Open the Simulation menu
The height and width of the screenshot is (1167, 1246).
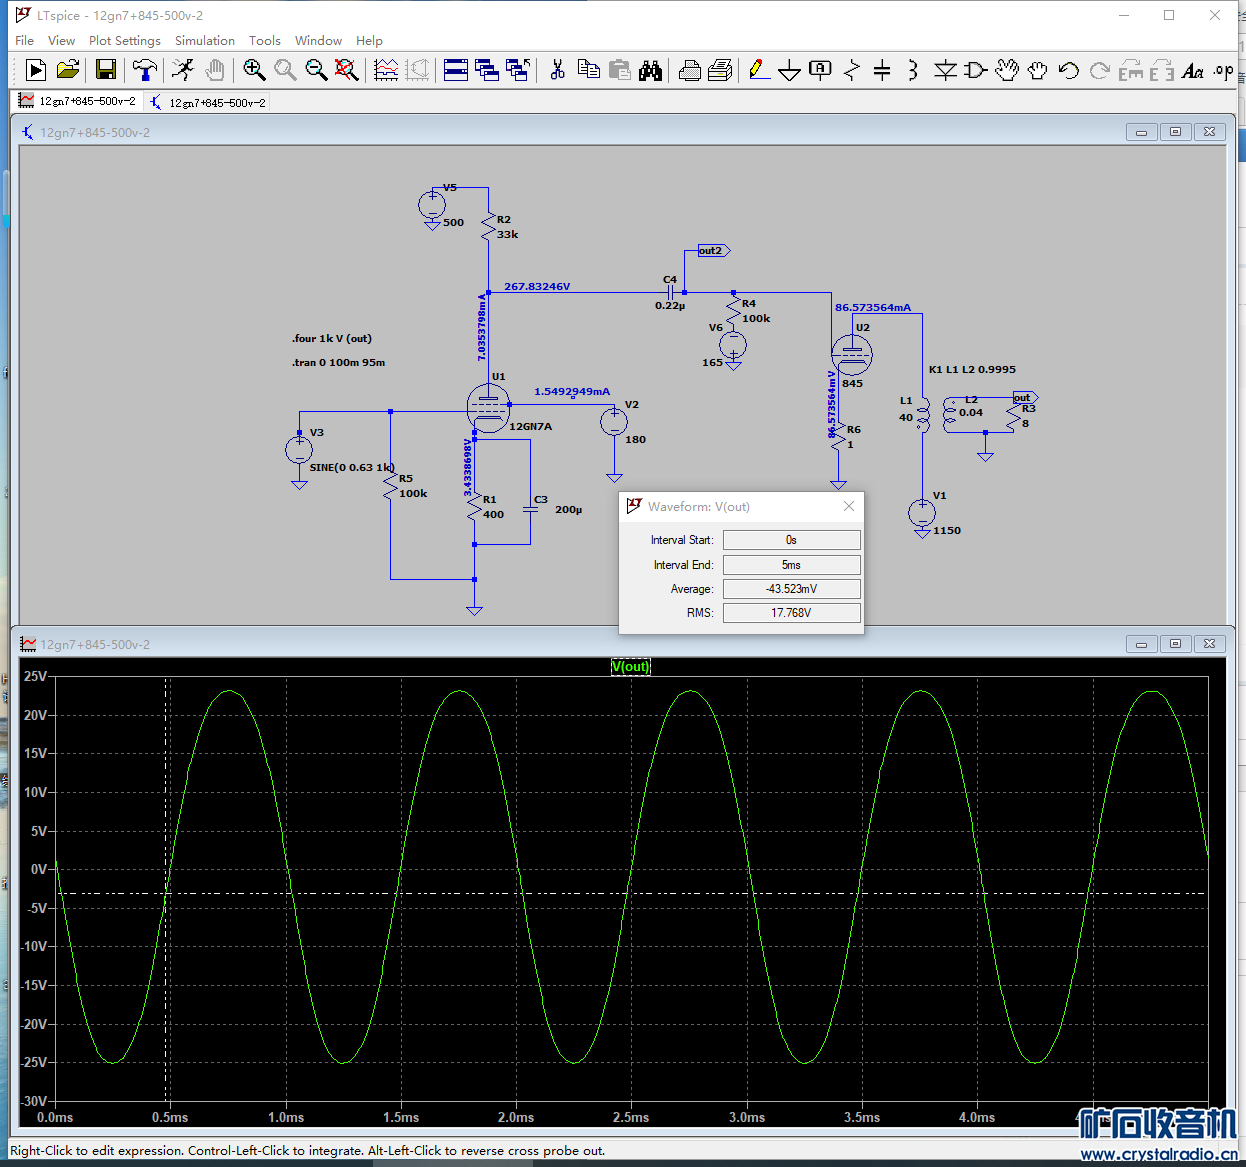[x=204, y=41]
